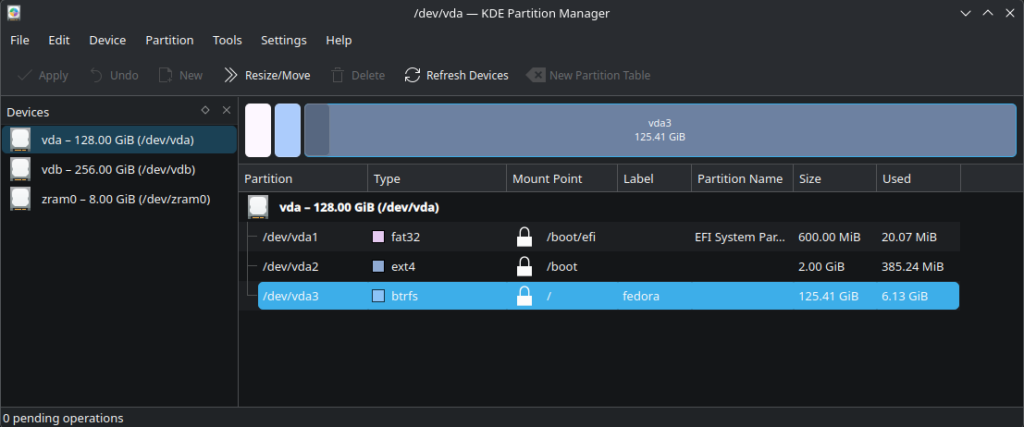
Task: Sort by the Label column header
Action: 654,178
